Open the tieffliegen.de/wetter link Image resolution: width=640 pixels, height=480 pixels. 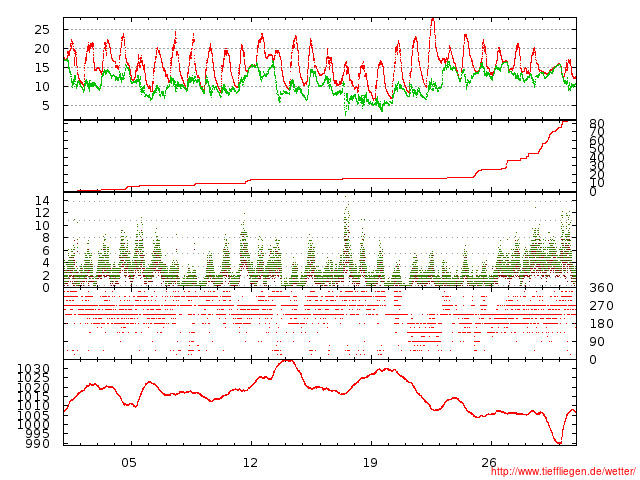tap(563, 472)
